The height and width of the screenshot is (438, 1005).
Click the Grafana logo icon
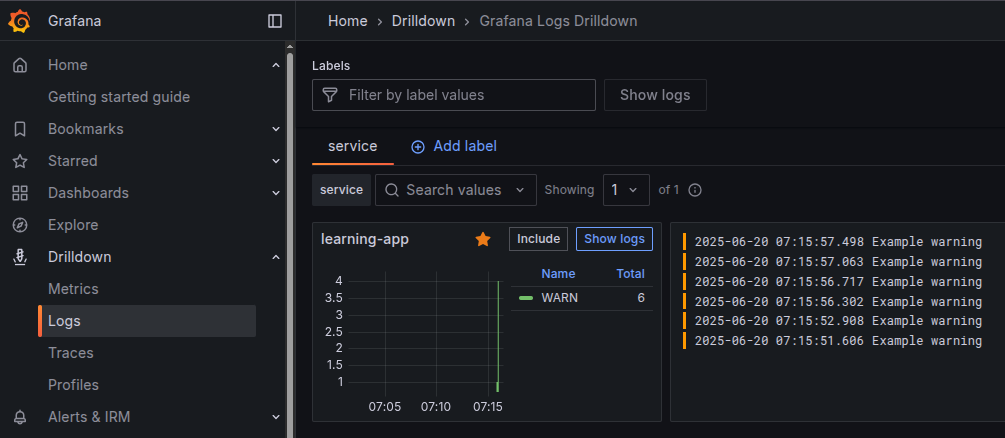(x=20, y=21)
